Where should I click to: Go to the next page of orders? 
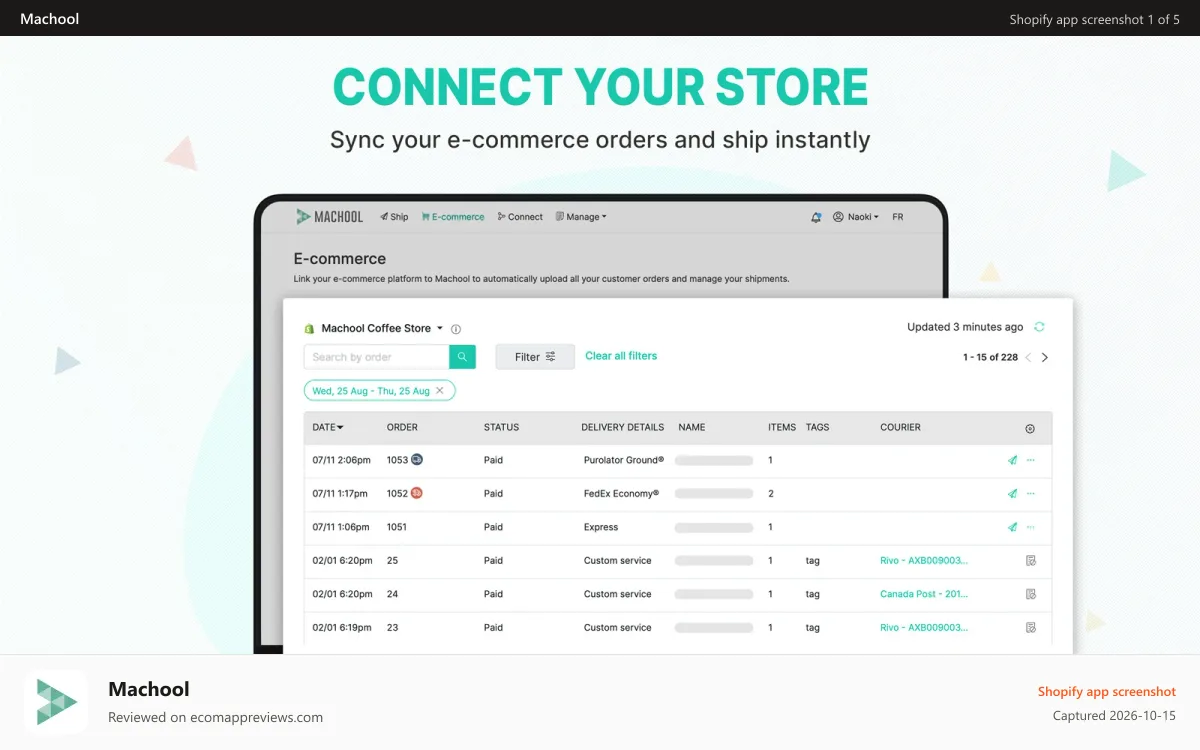[x=1045, y=357]
